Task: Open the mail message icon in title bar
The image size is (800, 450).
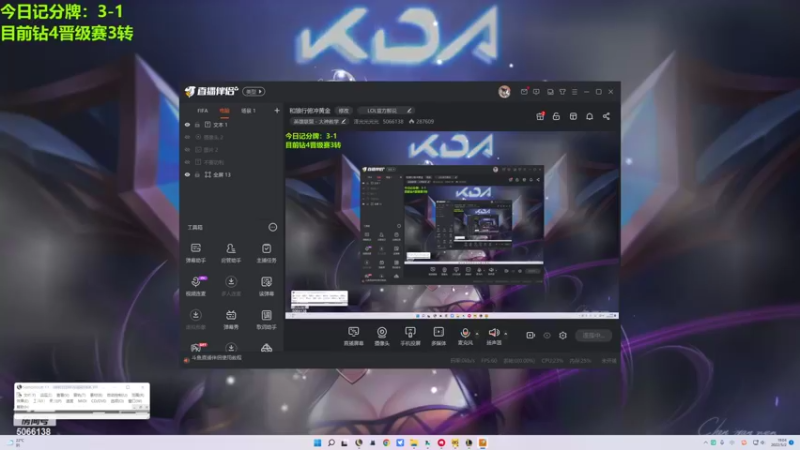Action: coord(524,92)
